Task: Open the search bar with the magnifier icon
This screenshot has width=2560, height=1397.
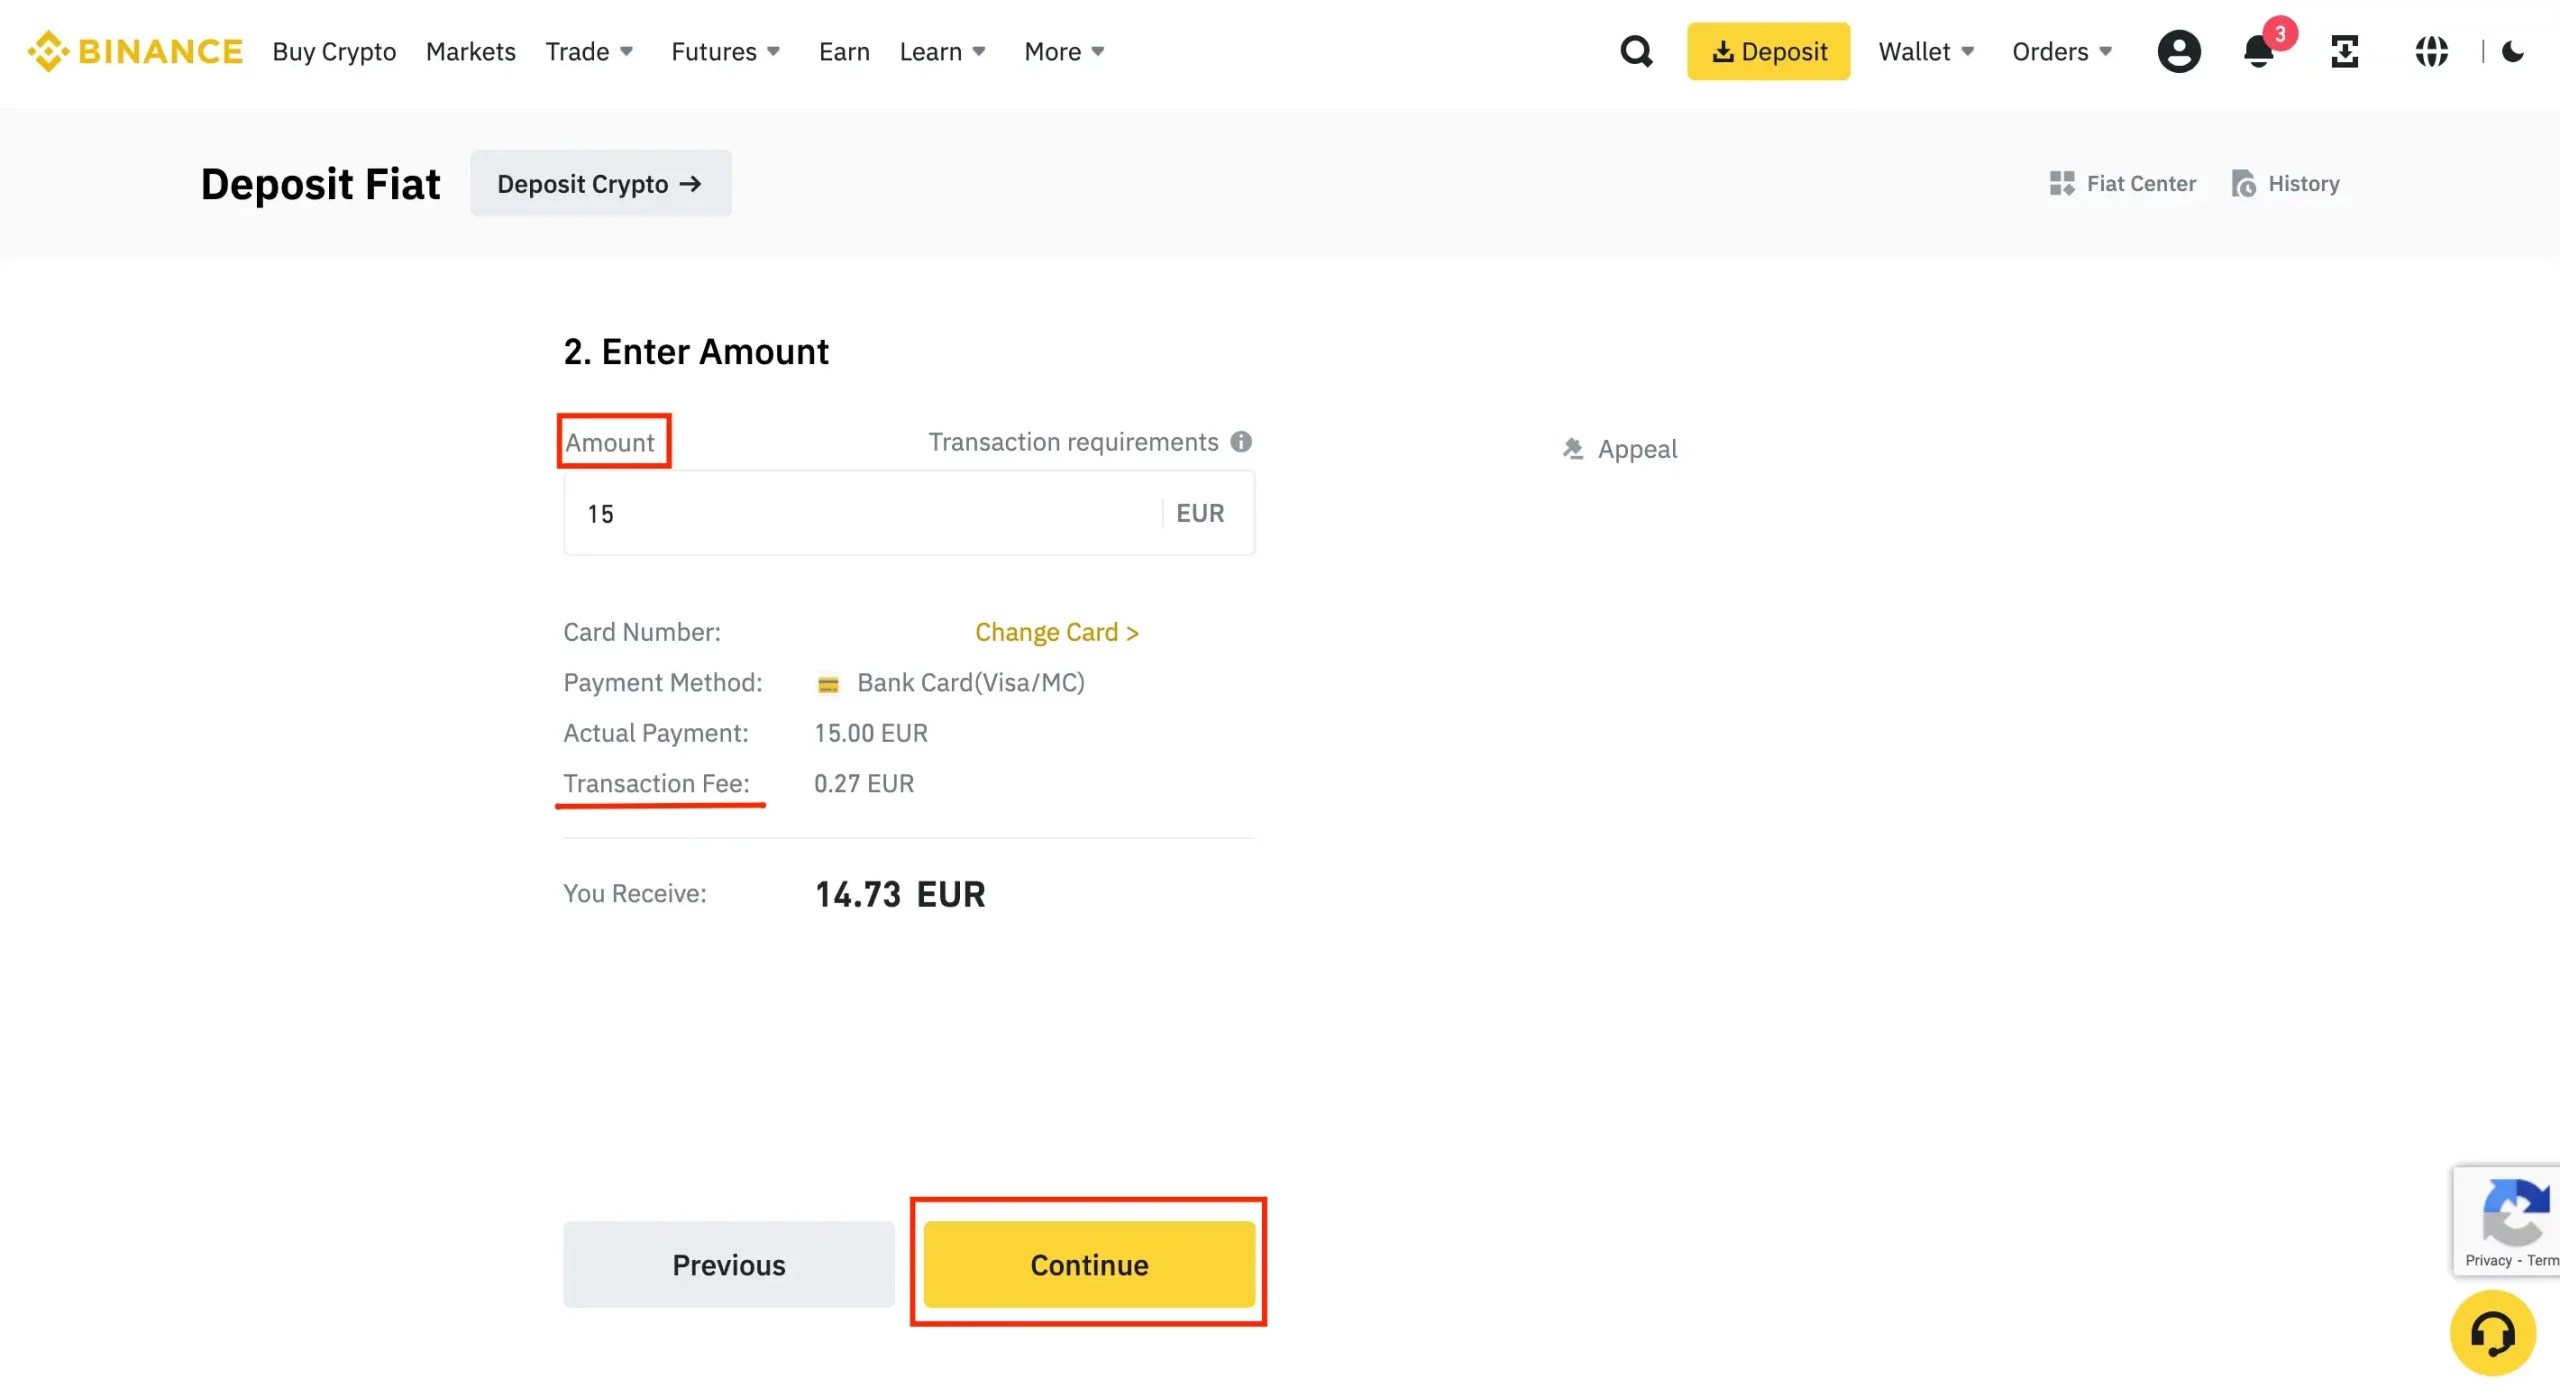Action: coord(1636,50)
